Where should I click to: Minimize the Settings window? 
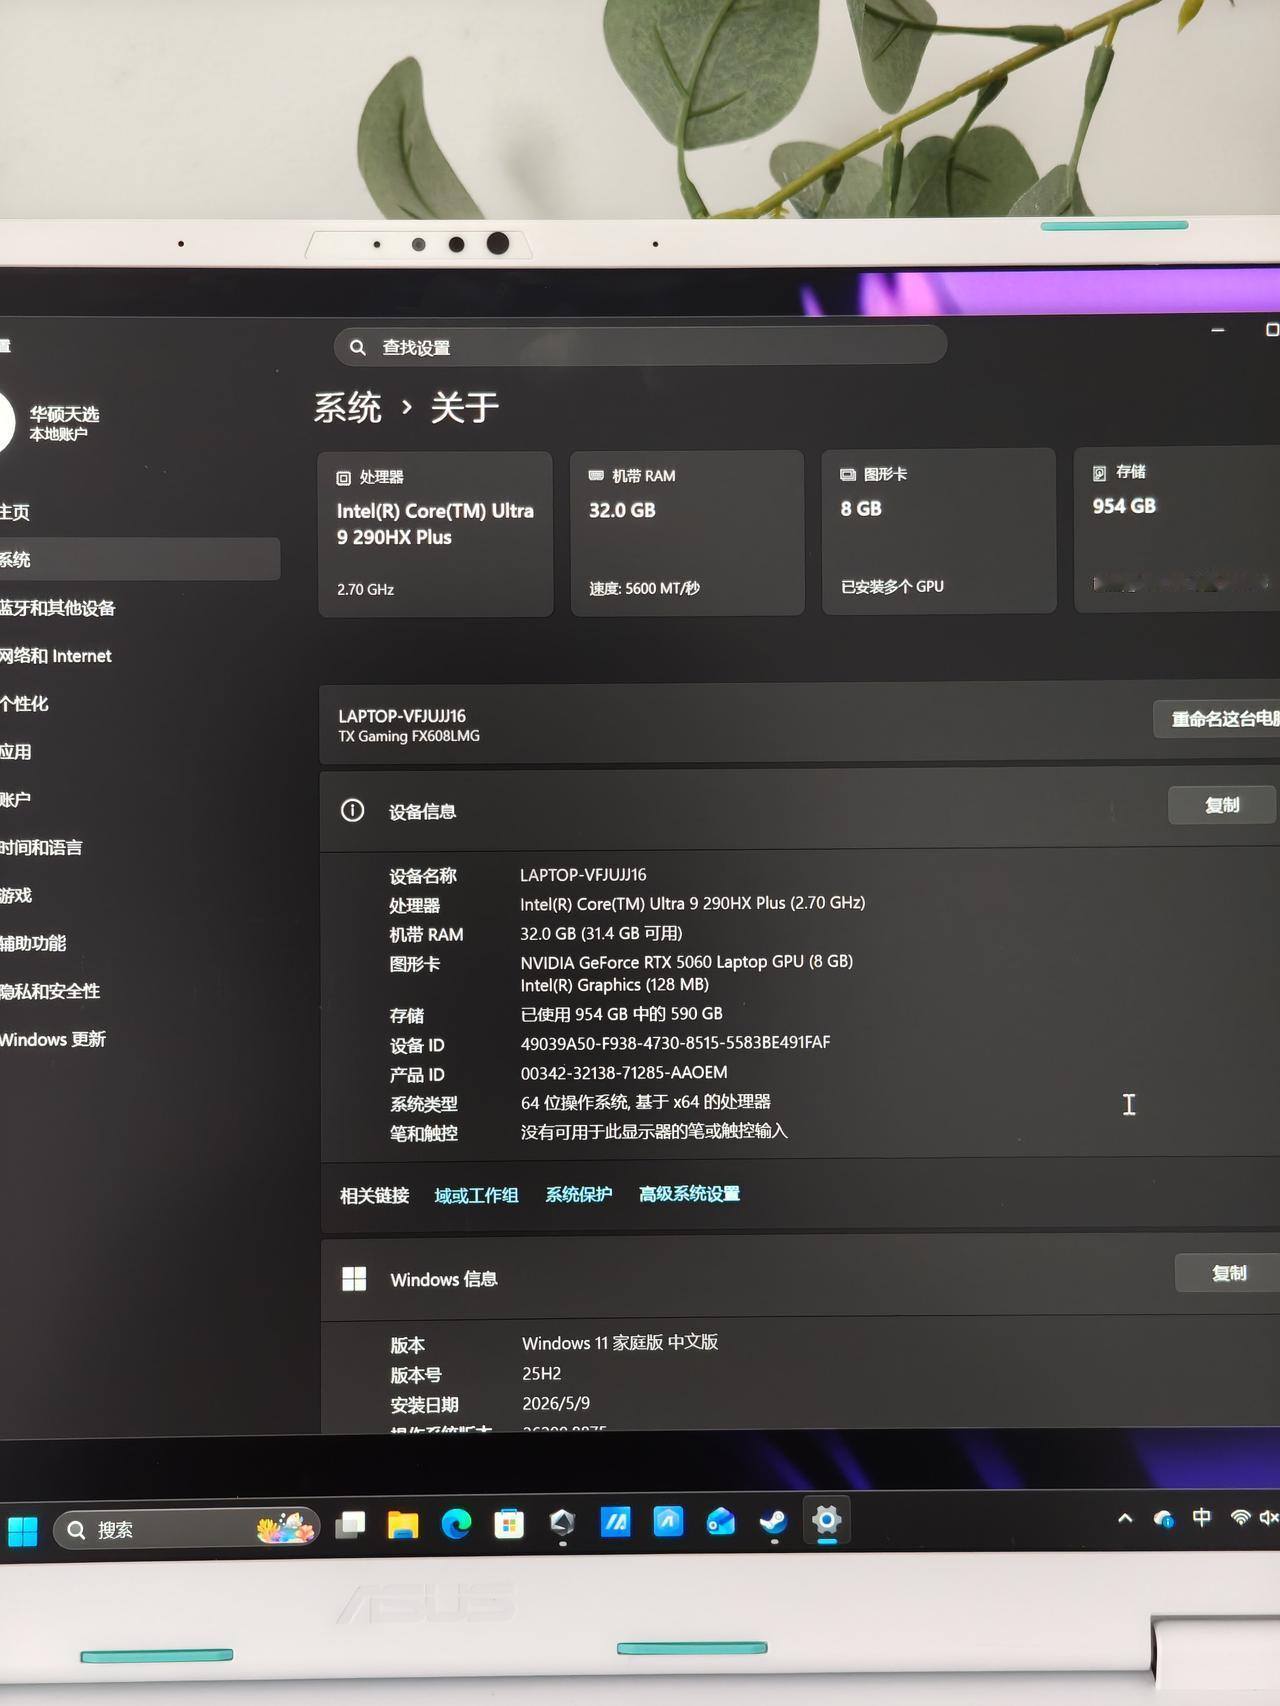tap(1218, 329)
